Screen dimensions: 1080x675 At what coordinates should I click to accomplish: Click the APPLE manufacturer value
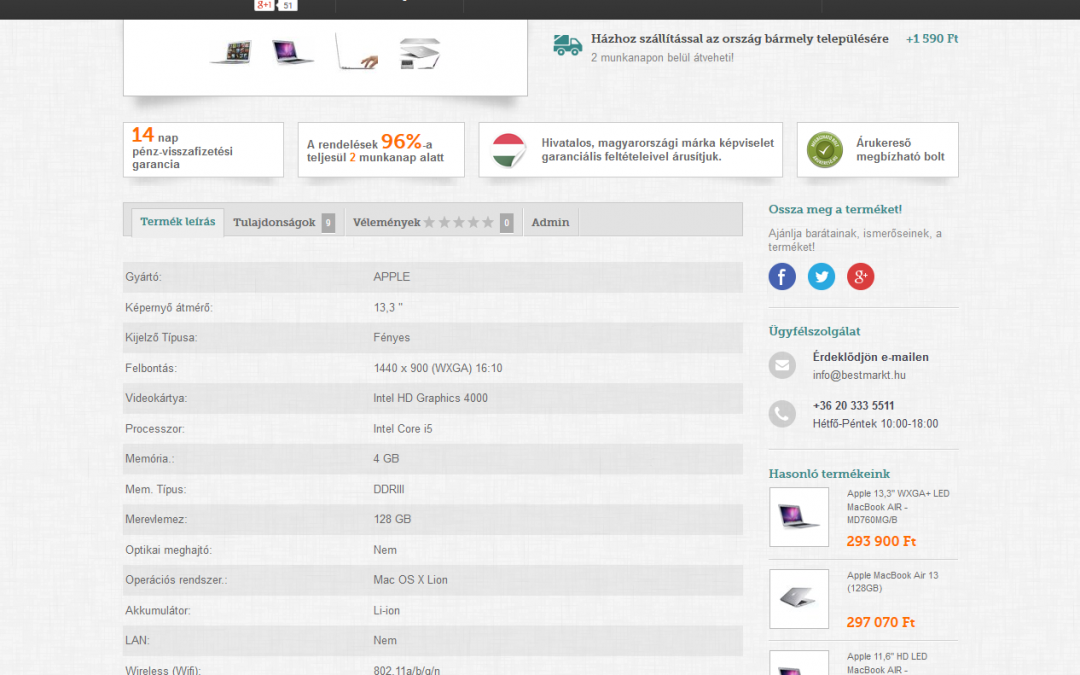click(x=391, y=277)
